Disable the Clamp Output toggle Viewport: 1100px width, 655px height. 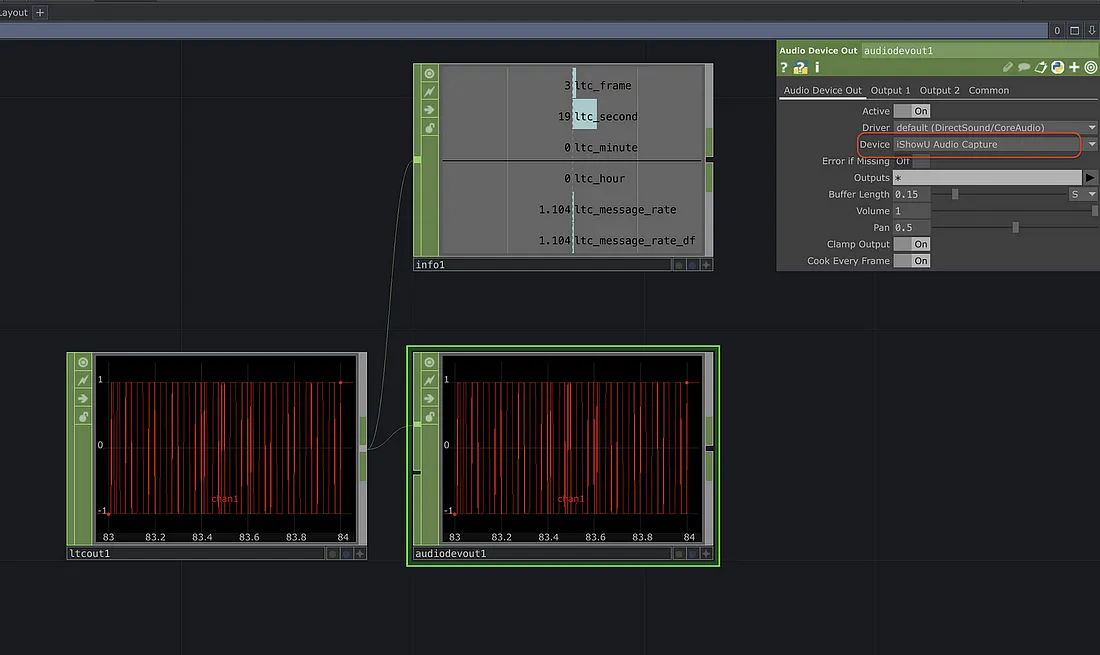(x=911, y=244)
